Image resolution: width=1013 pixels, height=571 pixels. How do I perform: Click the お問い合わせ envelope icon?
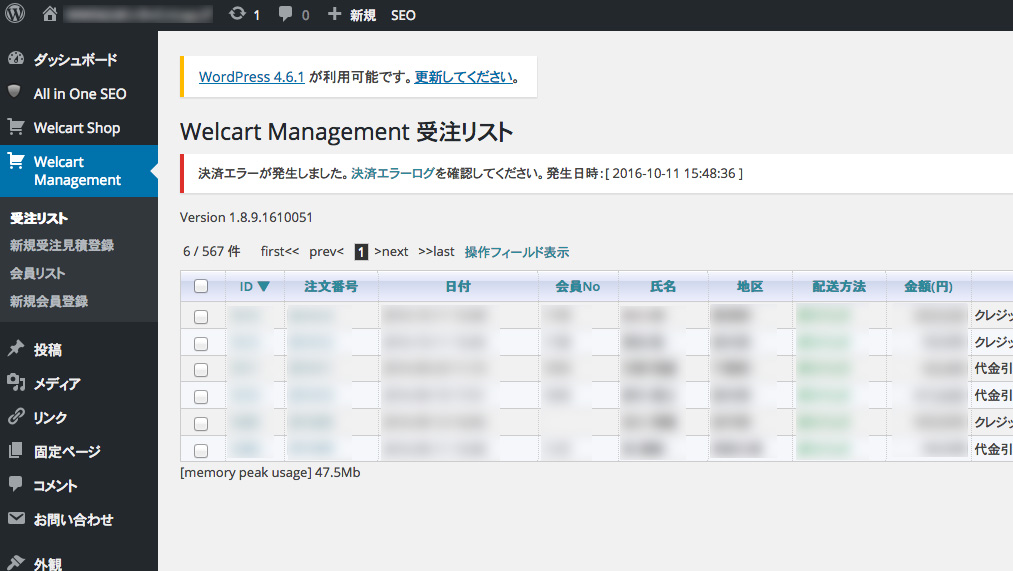pos(16,518)
